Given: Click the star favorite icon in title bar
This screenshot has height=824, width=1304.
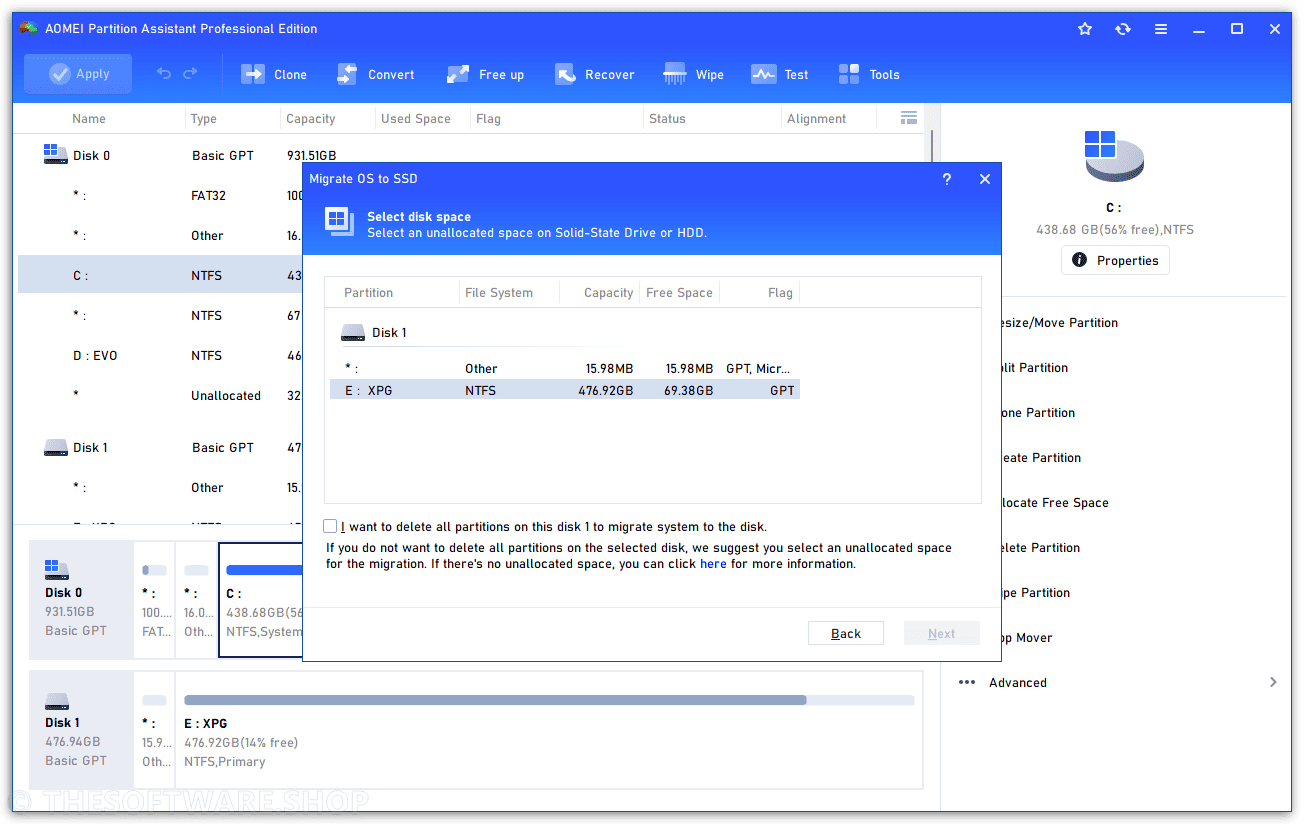Looking at the screenshot, I should (x=1085, y=29).
